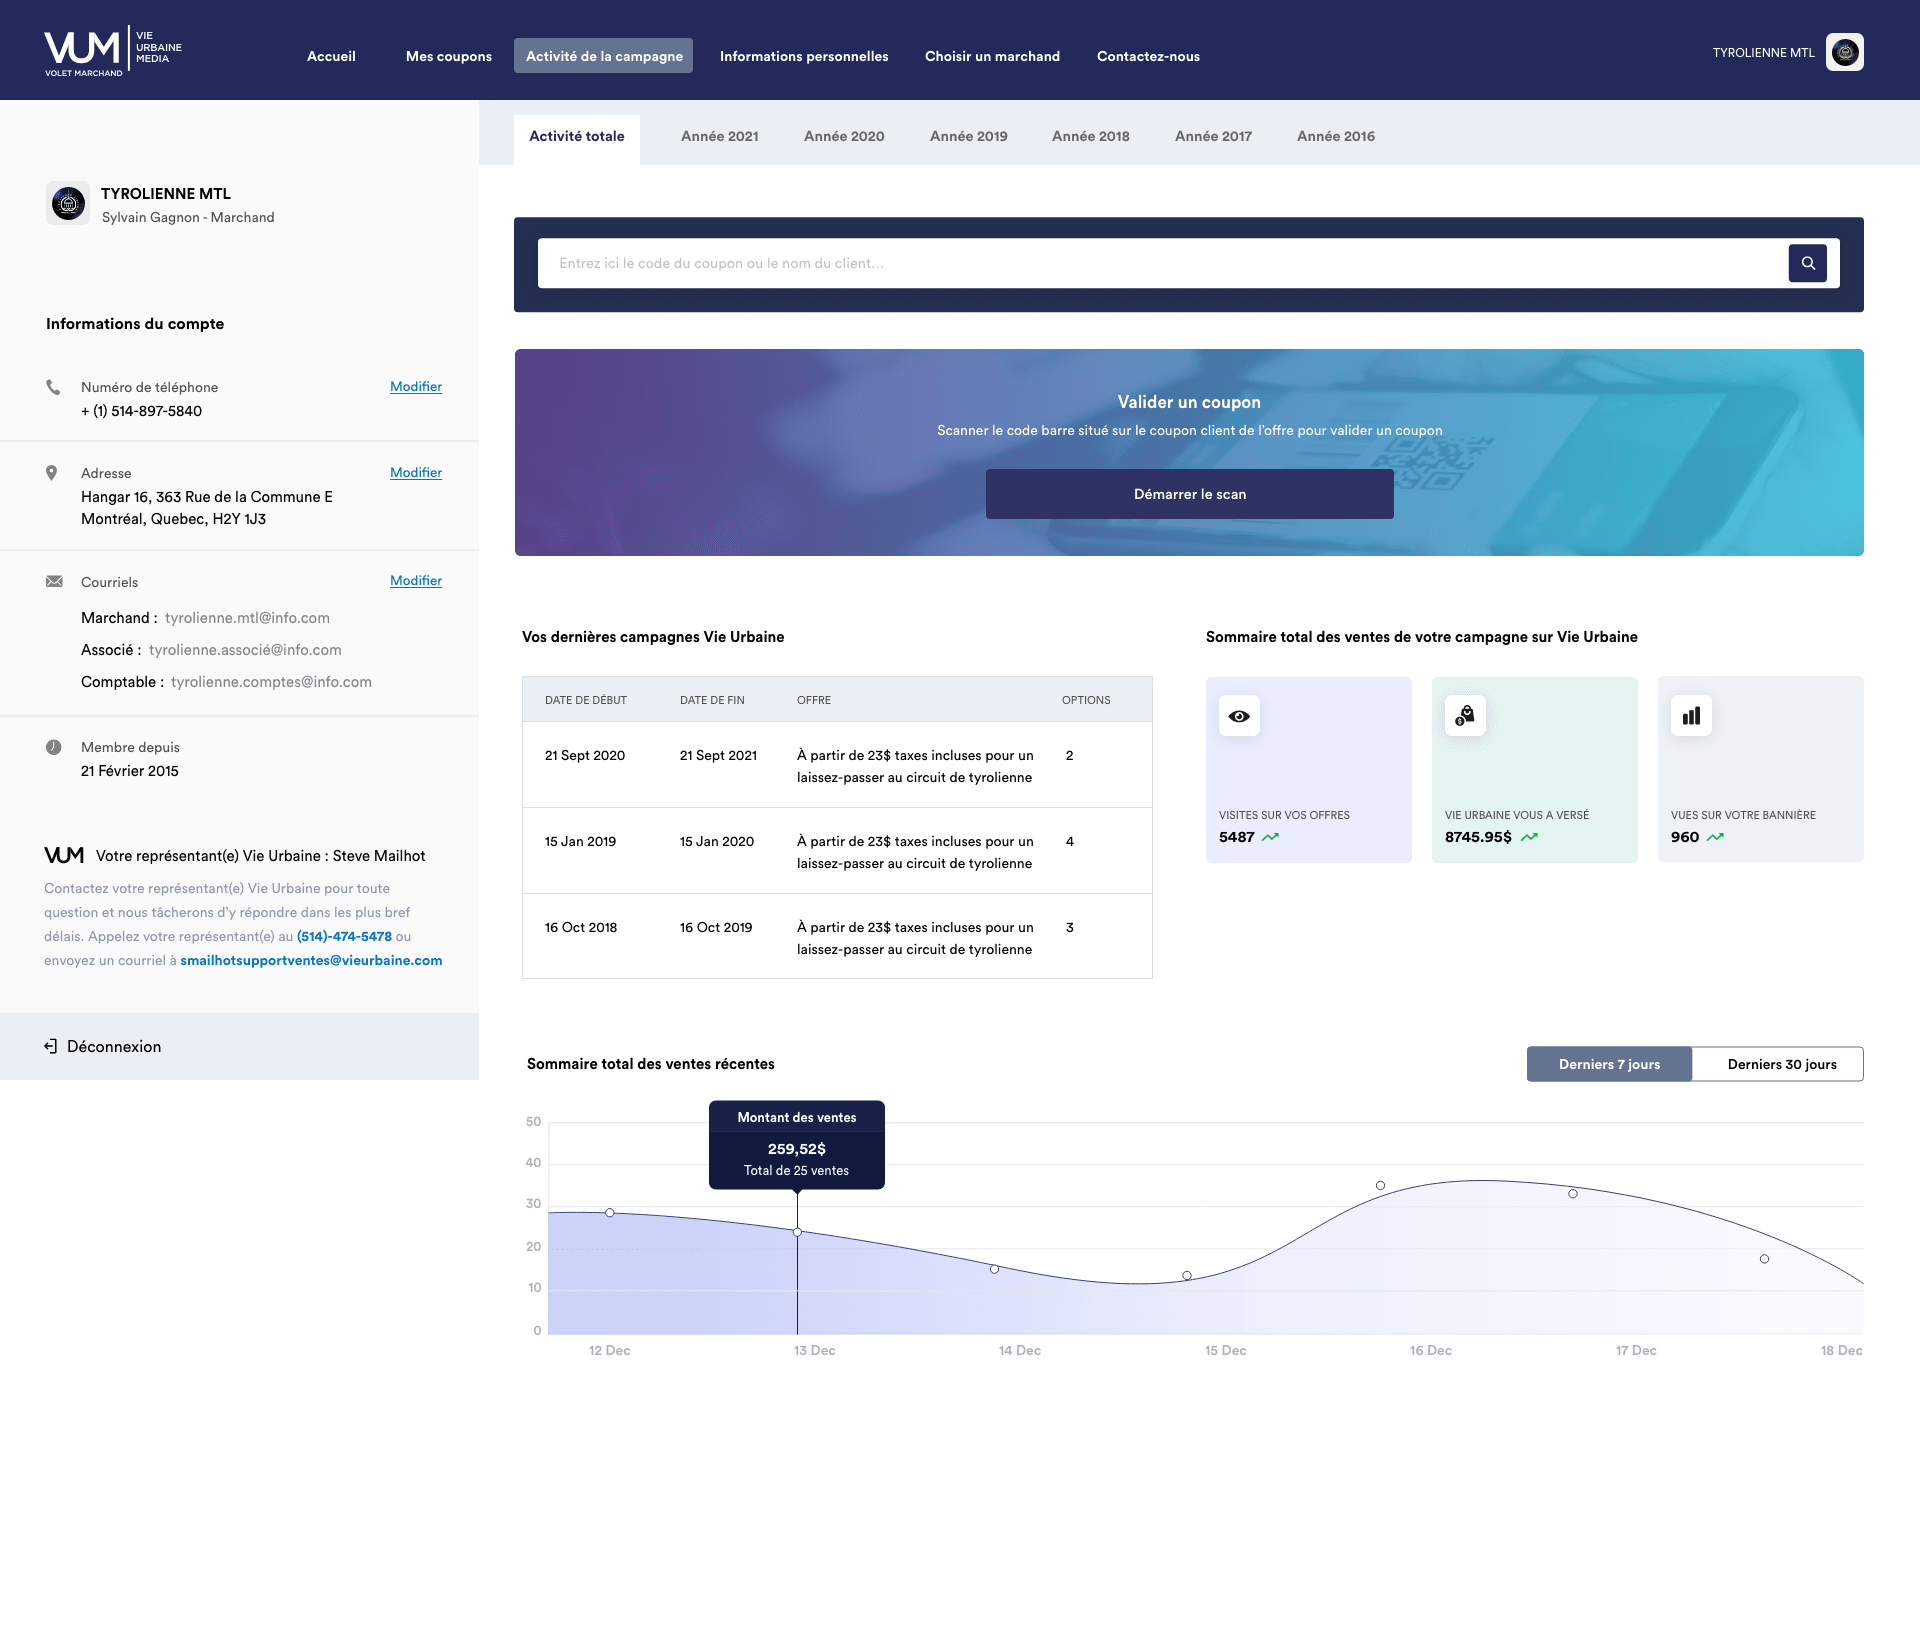Click the representative phone (514)-474-5478
The image size is (1920, 1643).
pyautogui.click(x=344, y=937)
